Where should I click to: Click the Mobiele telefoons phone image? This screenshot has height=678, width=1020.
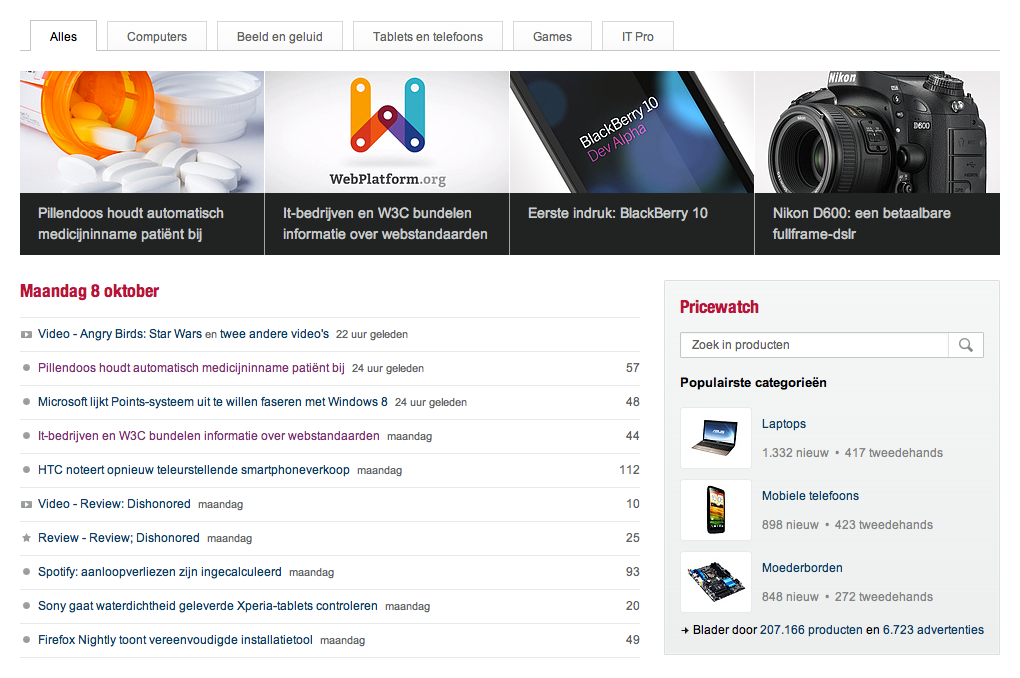pos(716,510)
